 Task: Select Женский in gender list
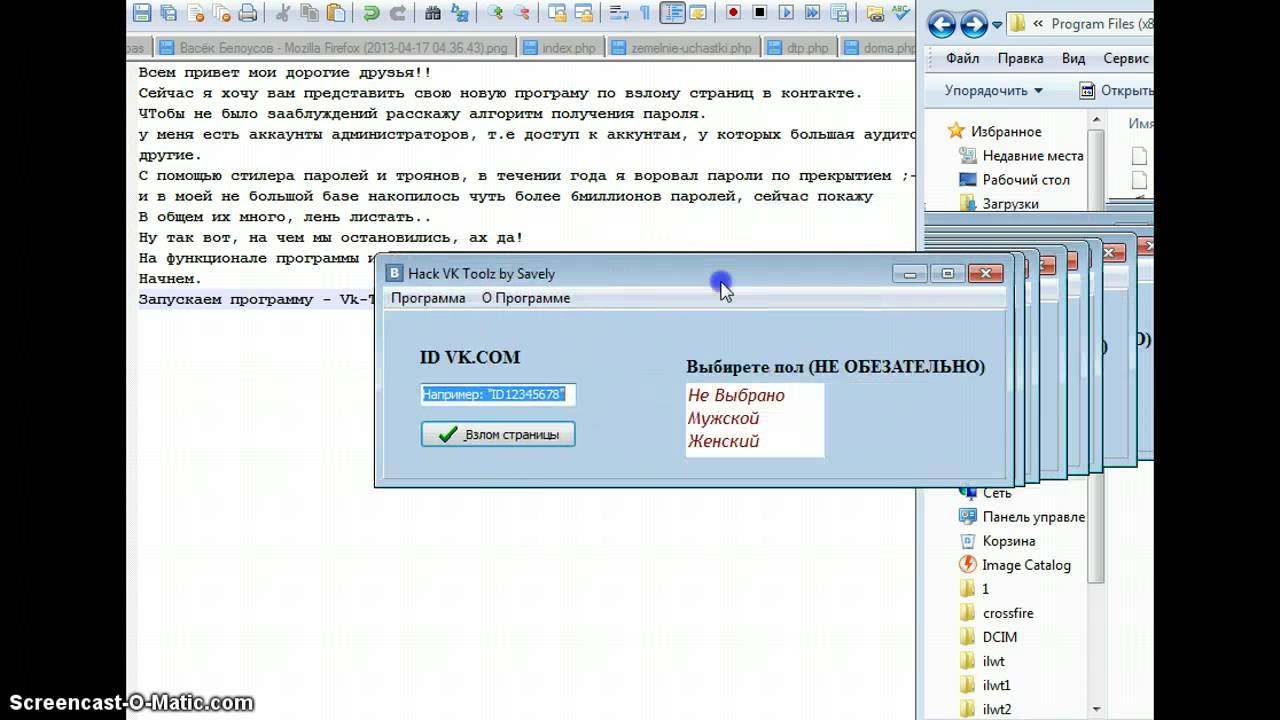click(724, 441)
